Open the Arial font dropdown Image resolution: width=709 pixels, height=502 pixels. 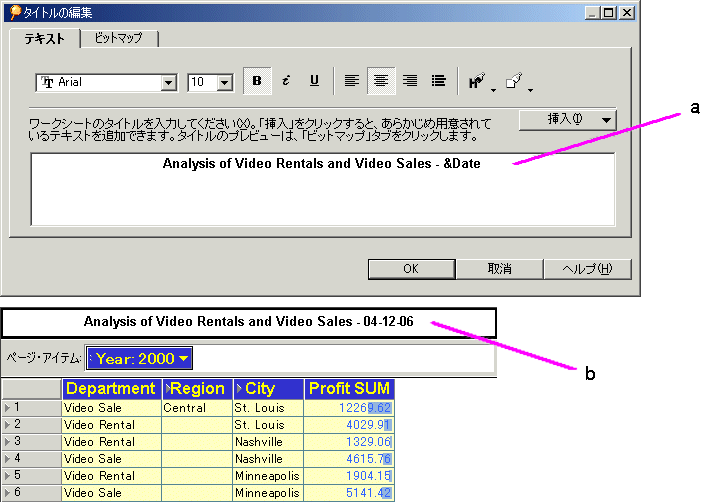(x=169, y=83)
